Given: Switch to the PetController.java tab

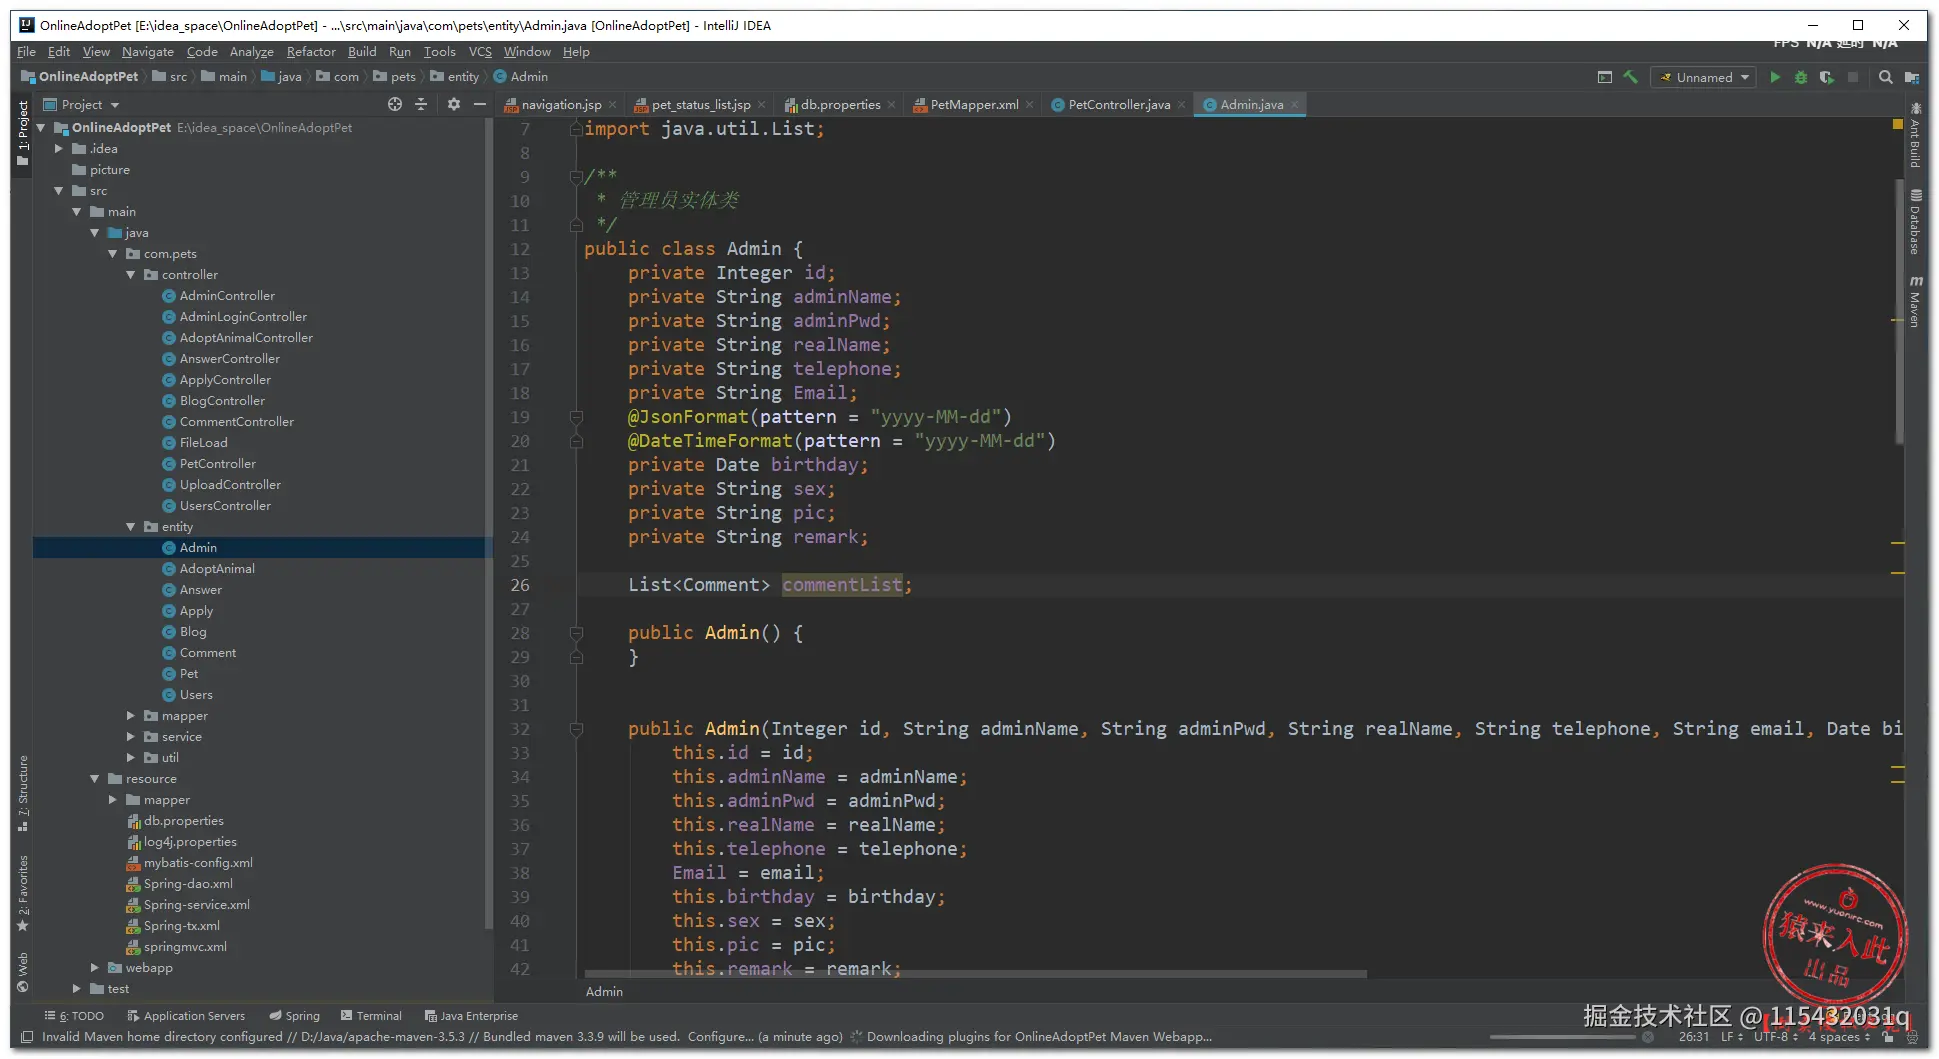Looking at the screenshot, I should (x=1118, y=104).
